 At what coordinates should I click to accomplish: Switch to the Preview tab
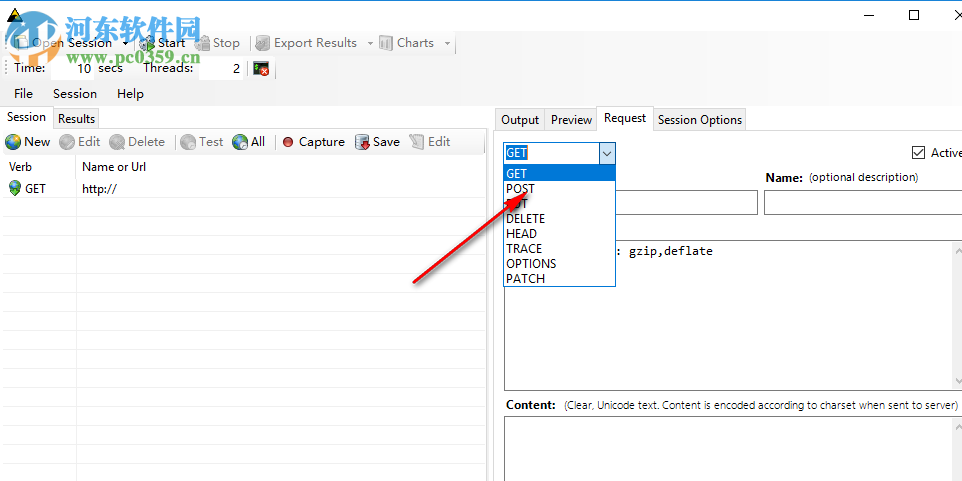(x=571, y=120)
